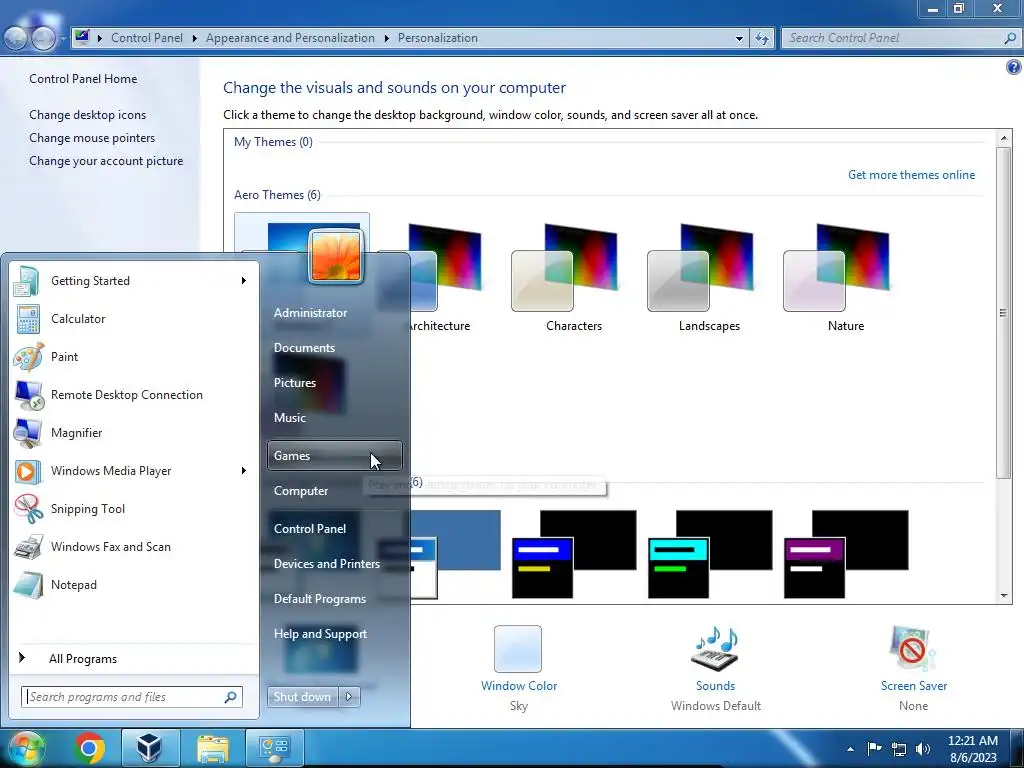1024x768 pixels.
Task: Expand All Programs list
Action: pos(134,658)
